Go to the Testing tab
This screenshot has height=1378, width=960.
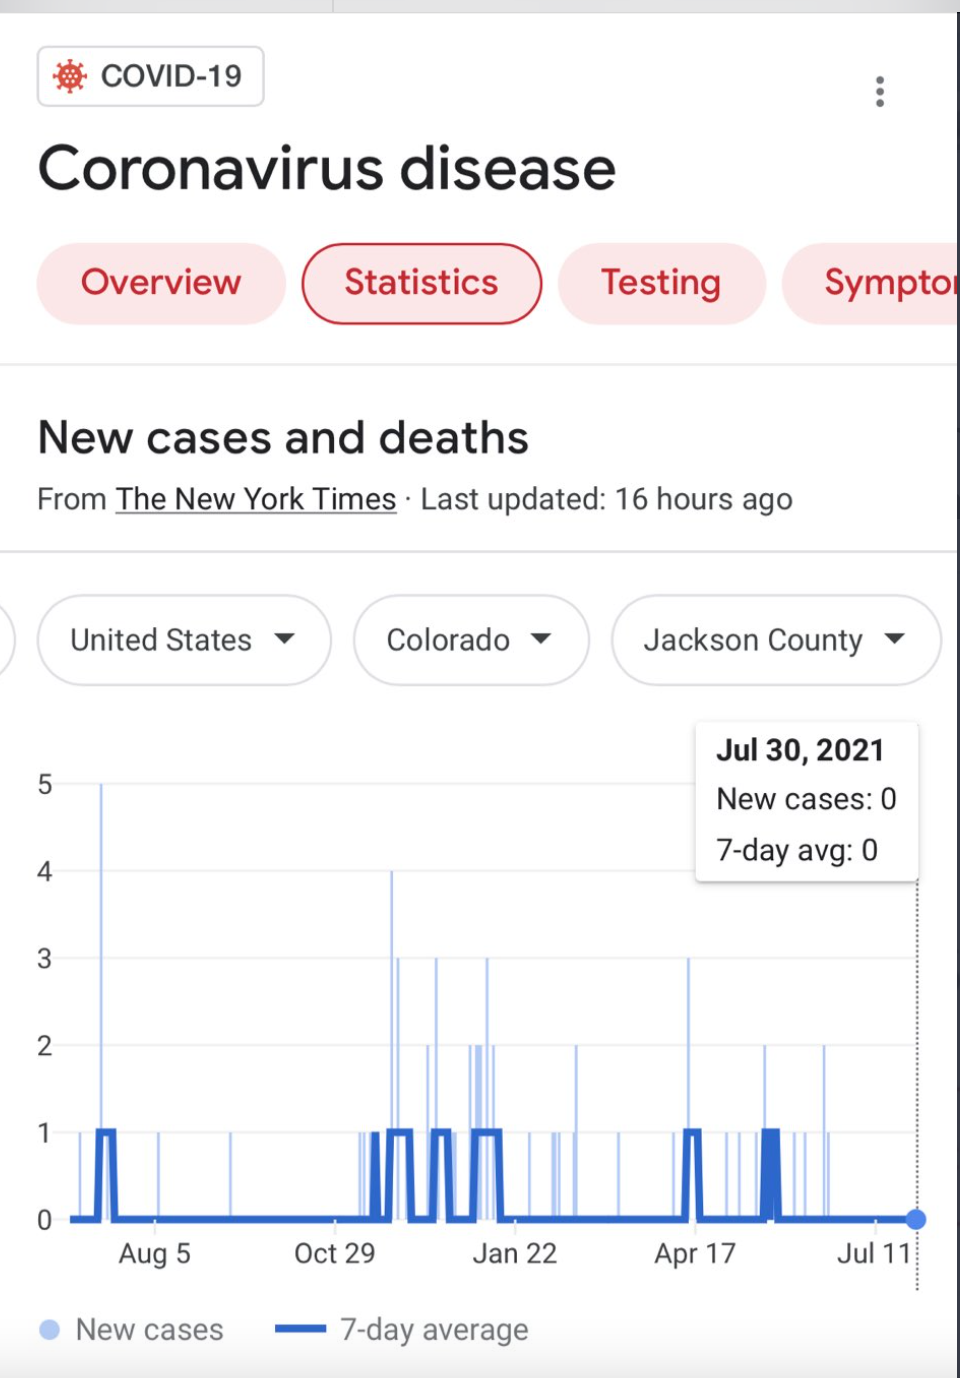pyautogui.click(x=661, y=283)
